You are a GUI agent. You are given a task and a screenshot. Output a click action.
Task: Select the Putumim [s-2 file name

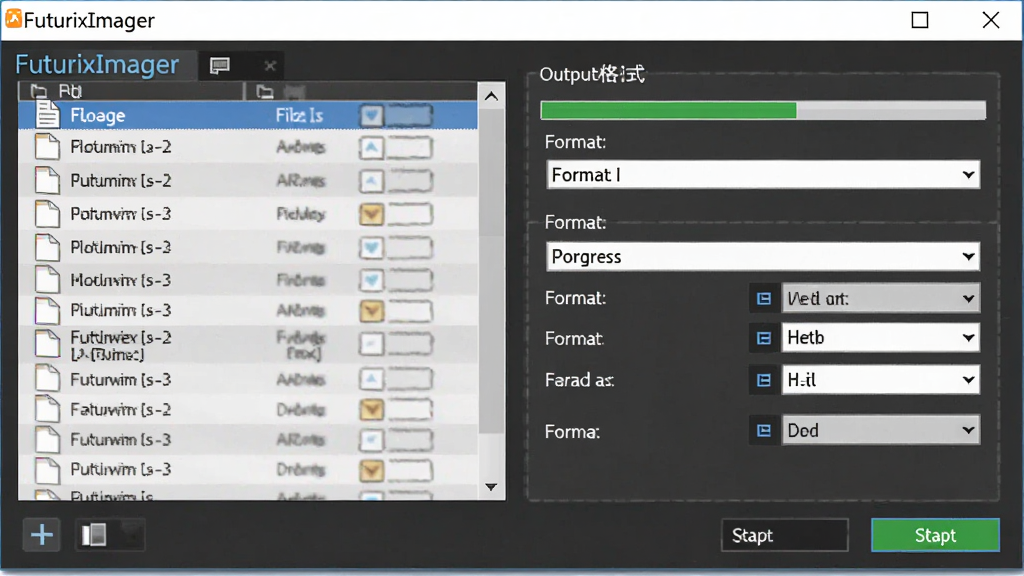click(121, 180)
